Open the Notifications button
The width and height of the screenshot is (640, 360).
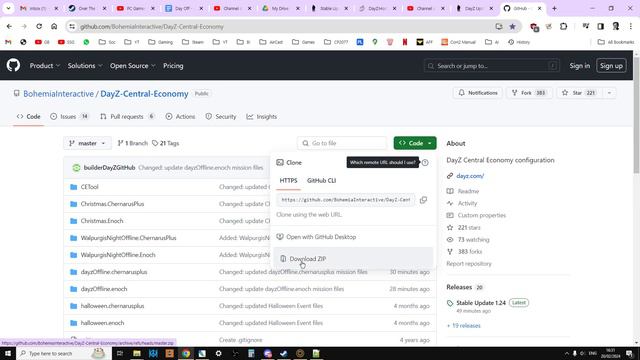478,93
